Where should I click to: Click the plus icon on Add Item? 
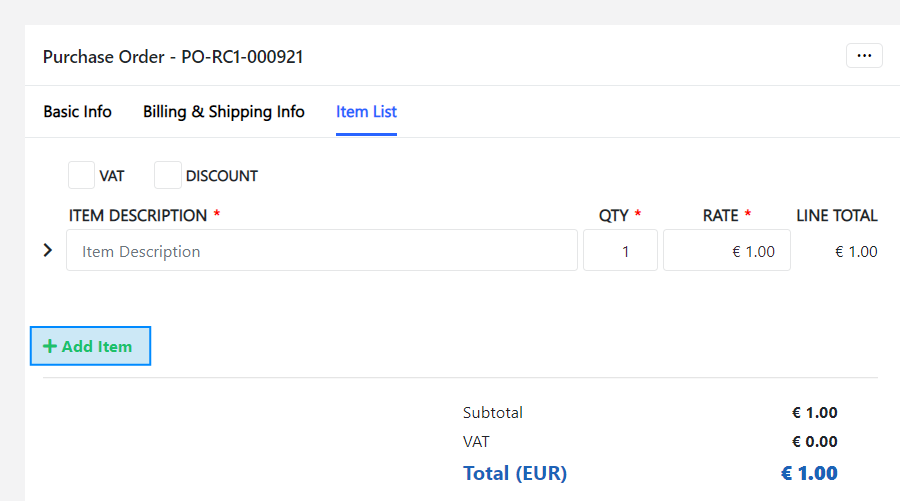[x=50, y=346]
